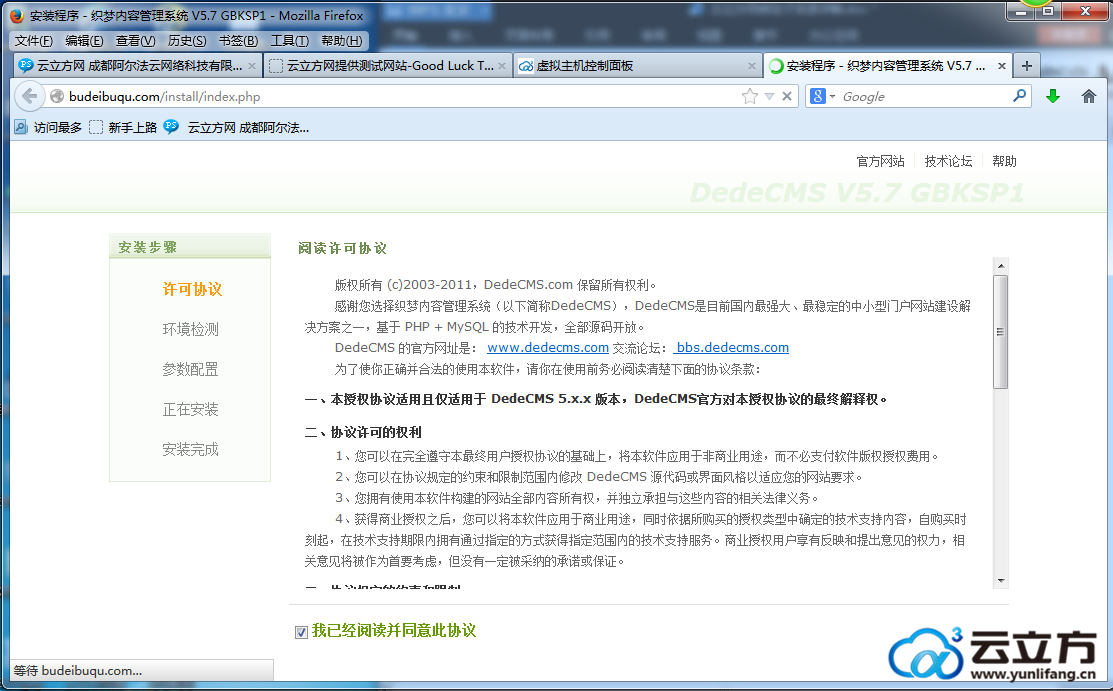Click the license scrollbar down arrow
The height and width of the screenshot is (691, 1113).
[x=1001, y=581]
